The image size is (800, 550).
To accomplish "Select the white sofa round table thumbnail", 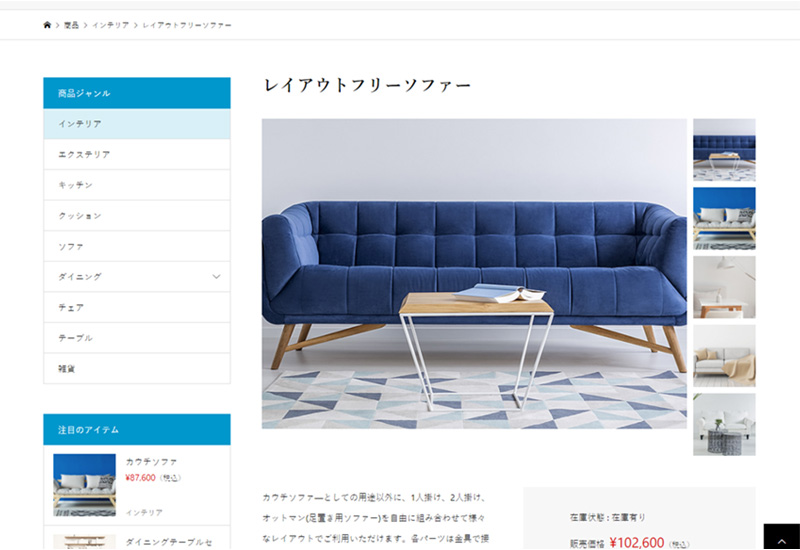I will (x=724, y=424).
